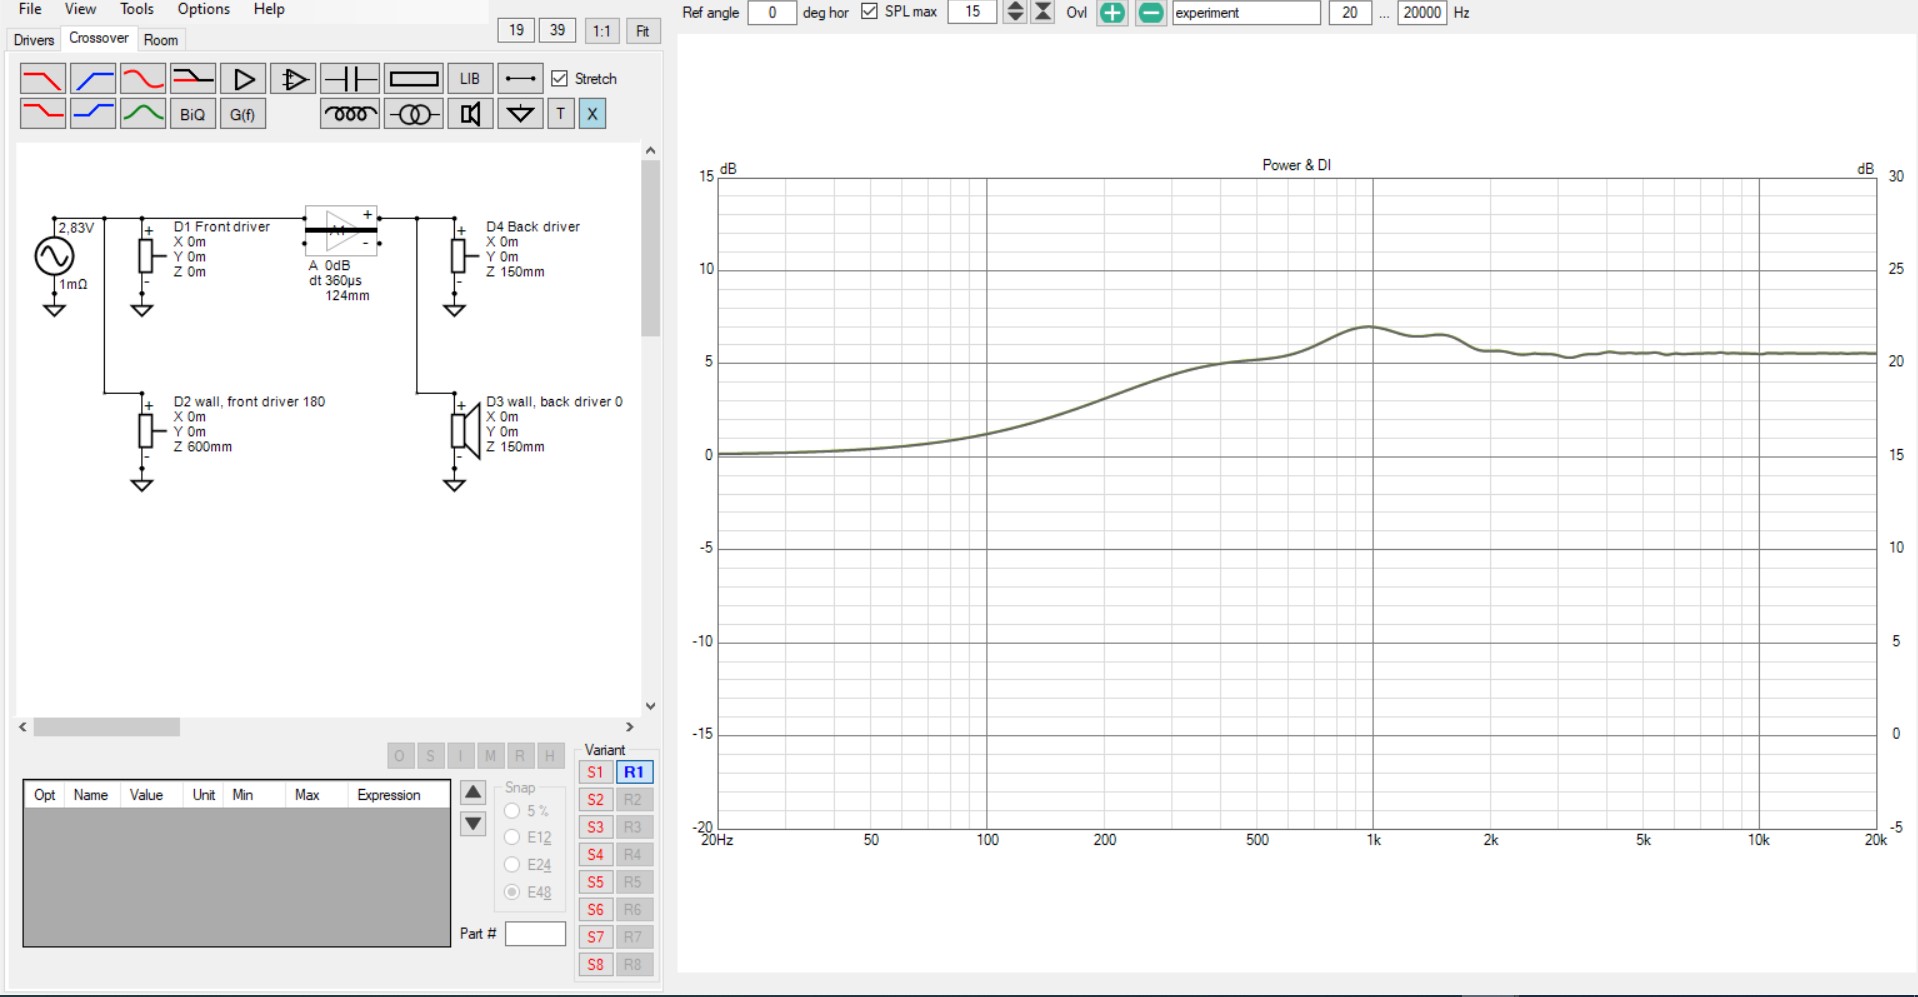The image size is (1918, 997).
Task: Remove an overlay with green minus
Action: (x=1151, y=12)
